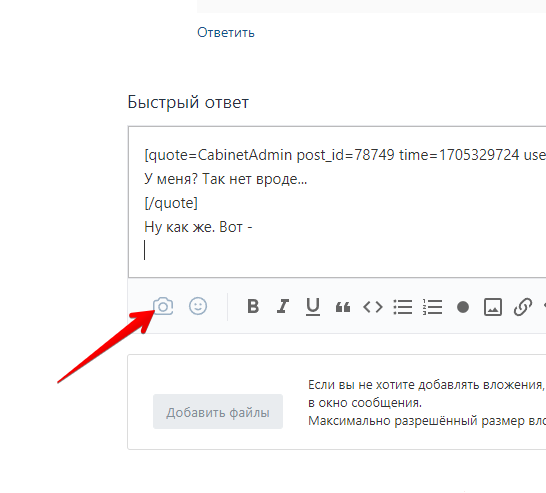This screenshot has width=546, height=493.
Task: Click the line 'У меня? Так нет вроде...'
Action: pos(226,179)
